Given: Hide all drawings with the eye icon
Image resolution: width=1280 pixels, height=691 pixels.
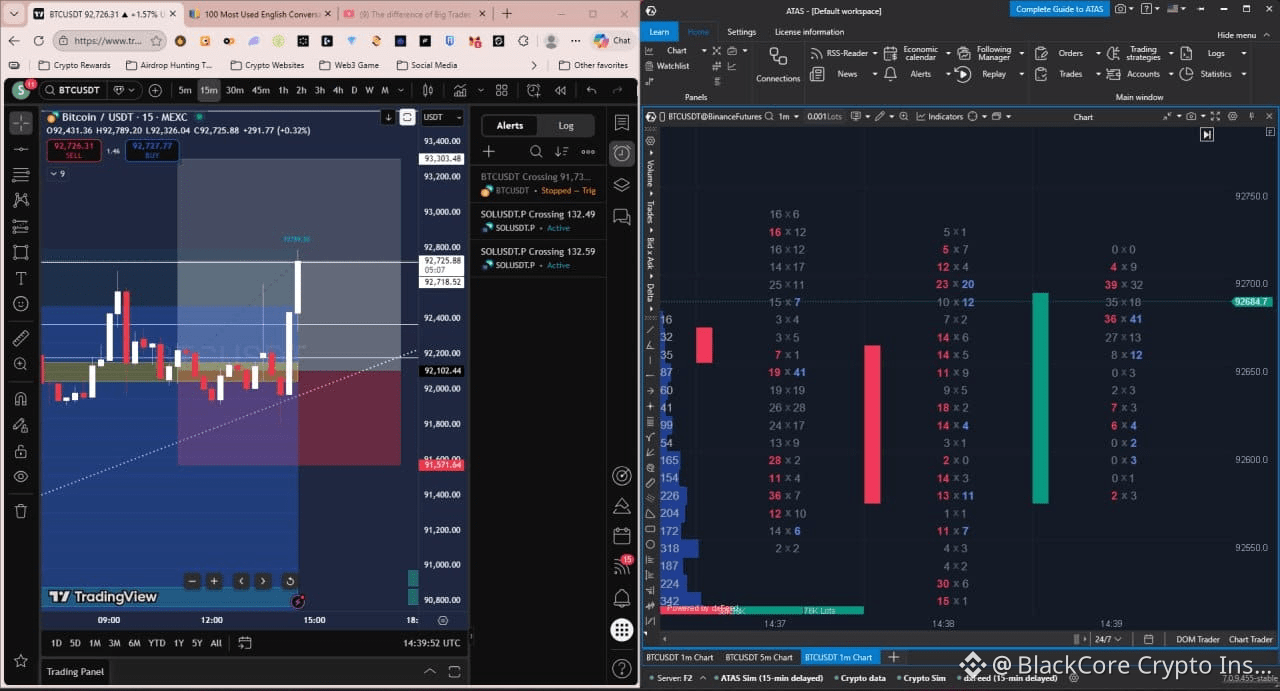Looking at the screenshot, I should point(21,477).
